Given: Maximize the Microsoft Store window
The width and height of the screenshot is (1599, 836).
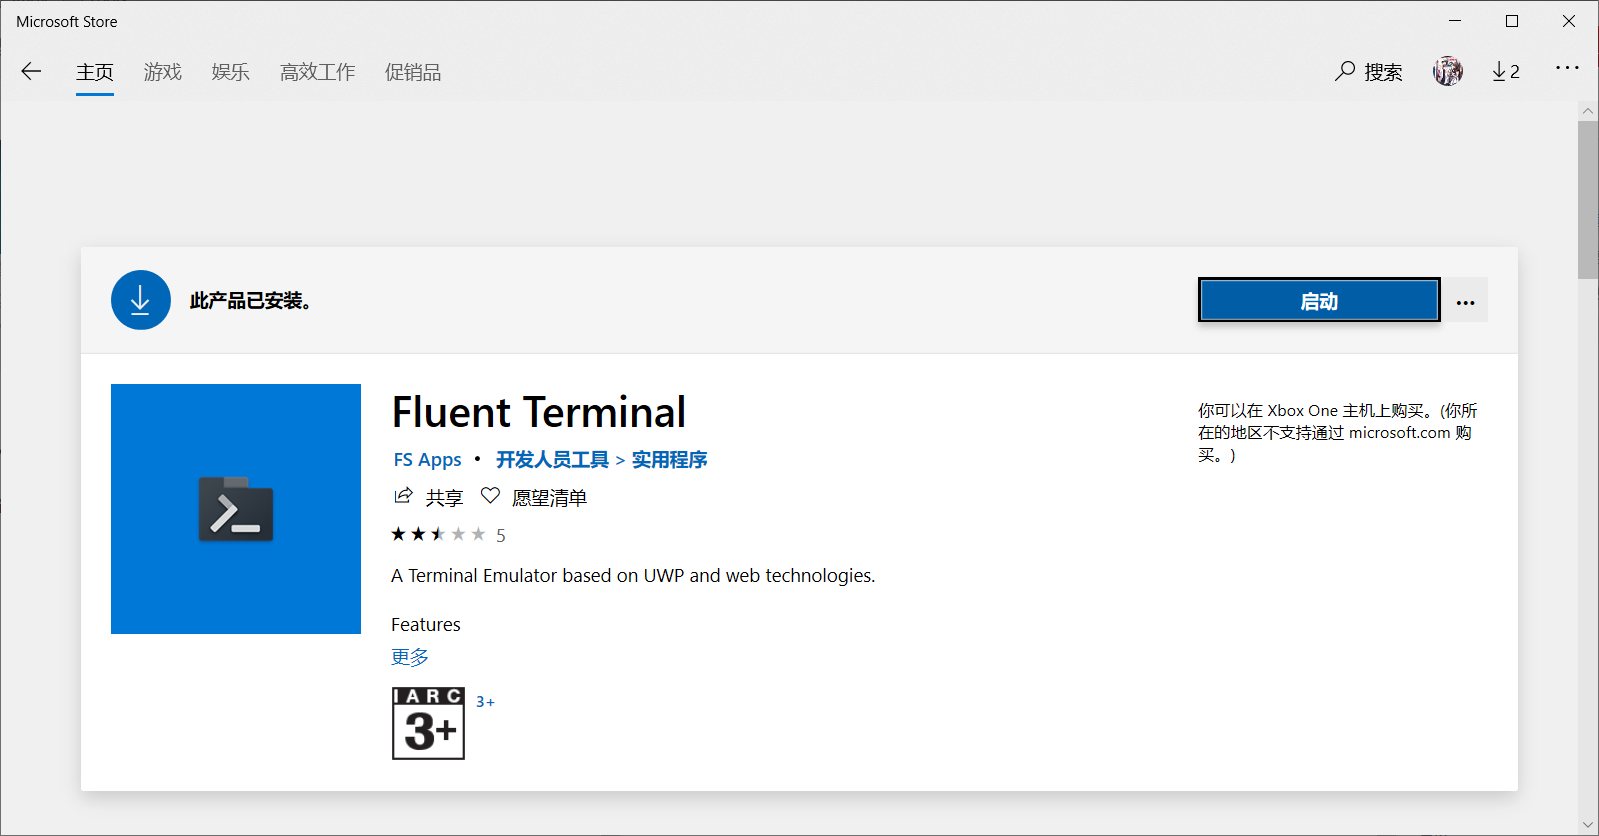Looking at the screenshot, I should [x=1512, y=21].
